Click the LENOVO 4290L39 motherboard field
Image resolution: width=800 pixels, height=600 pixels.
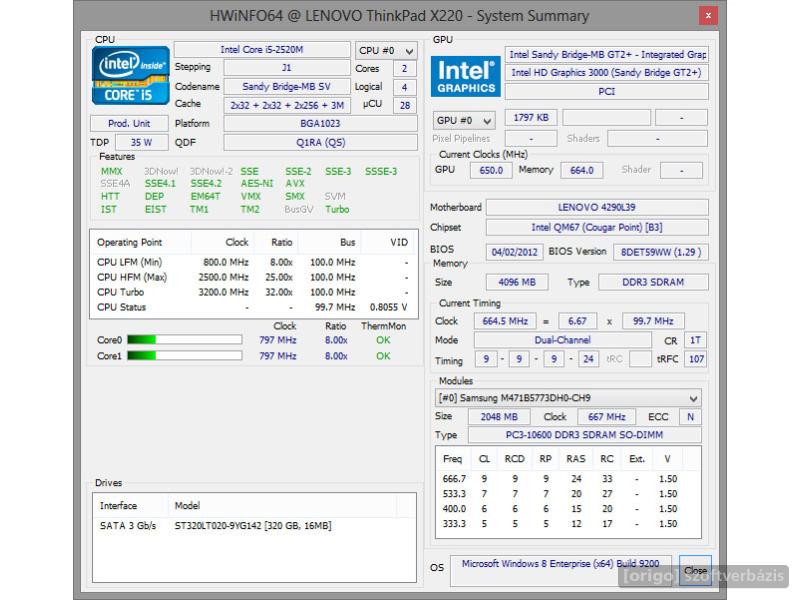pos(597,207)
